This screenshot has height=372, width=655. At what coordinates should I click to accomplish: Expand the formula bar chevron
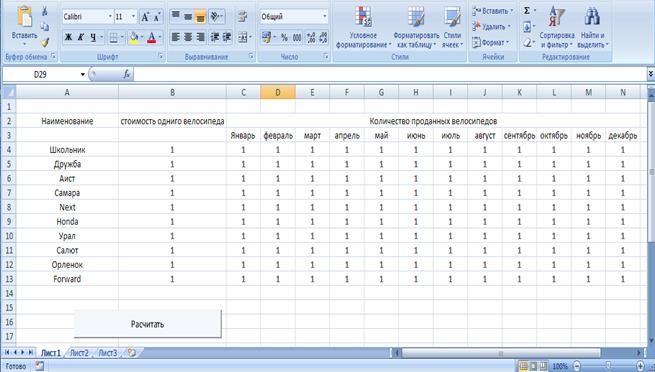pyautogui.click(x=651, y=74)
